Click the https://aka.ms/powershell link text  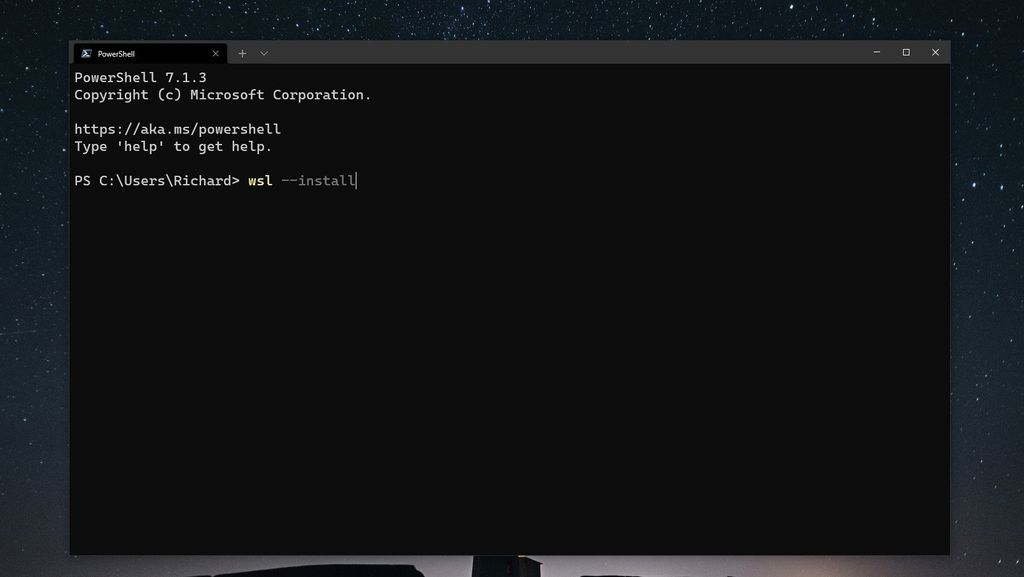click(x=178, y=129)
